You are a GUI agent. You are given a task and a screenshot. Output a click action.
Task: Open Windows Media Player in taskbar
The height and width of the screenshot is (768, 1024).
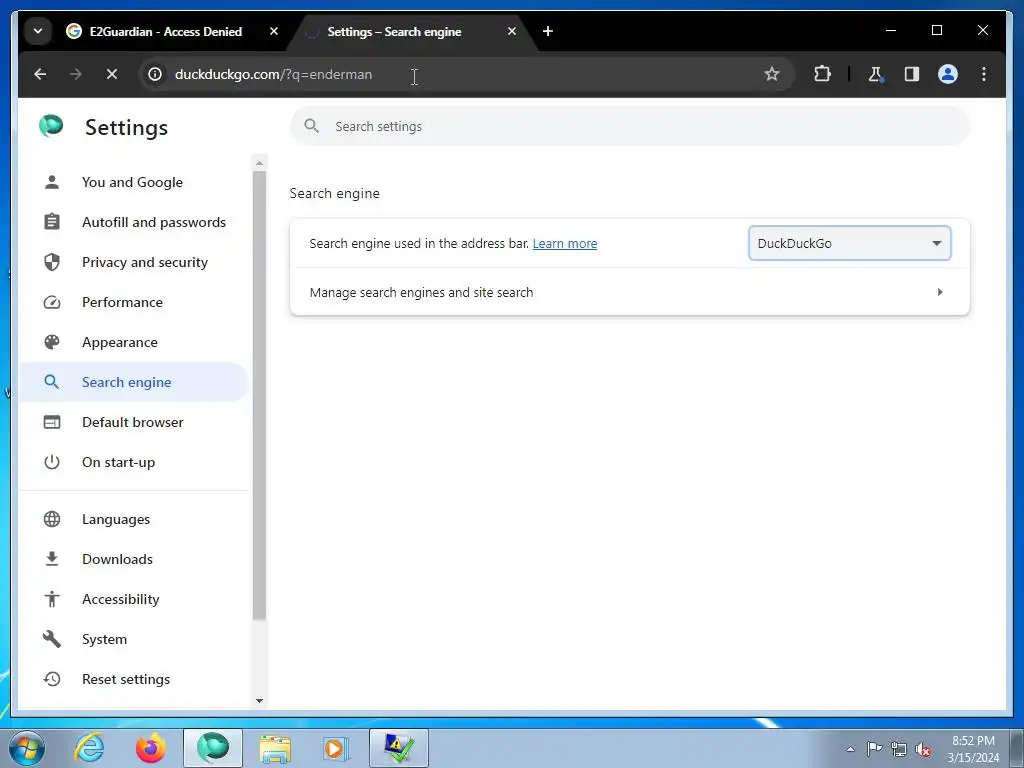(x=336, y=748)
